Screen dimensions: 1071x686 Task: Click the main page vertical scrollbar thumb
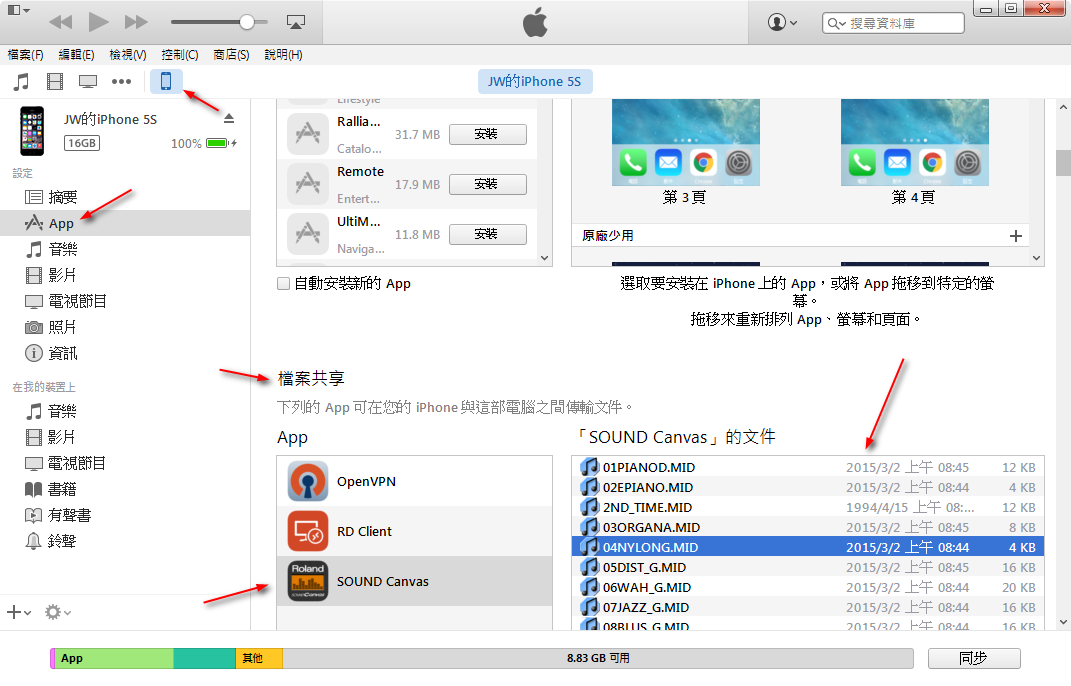point(1063,163)
